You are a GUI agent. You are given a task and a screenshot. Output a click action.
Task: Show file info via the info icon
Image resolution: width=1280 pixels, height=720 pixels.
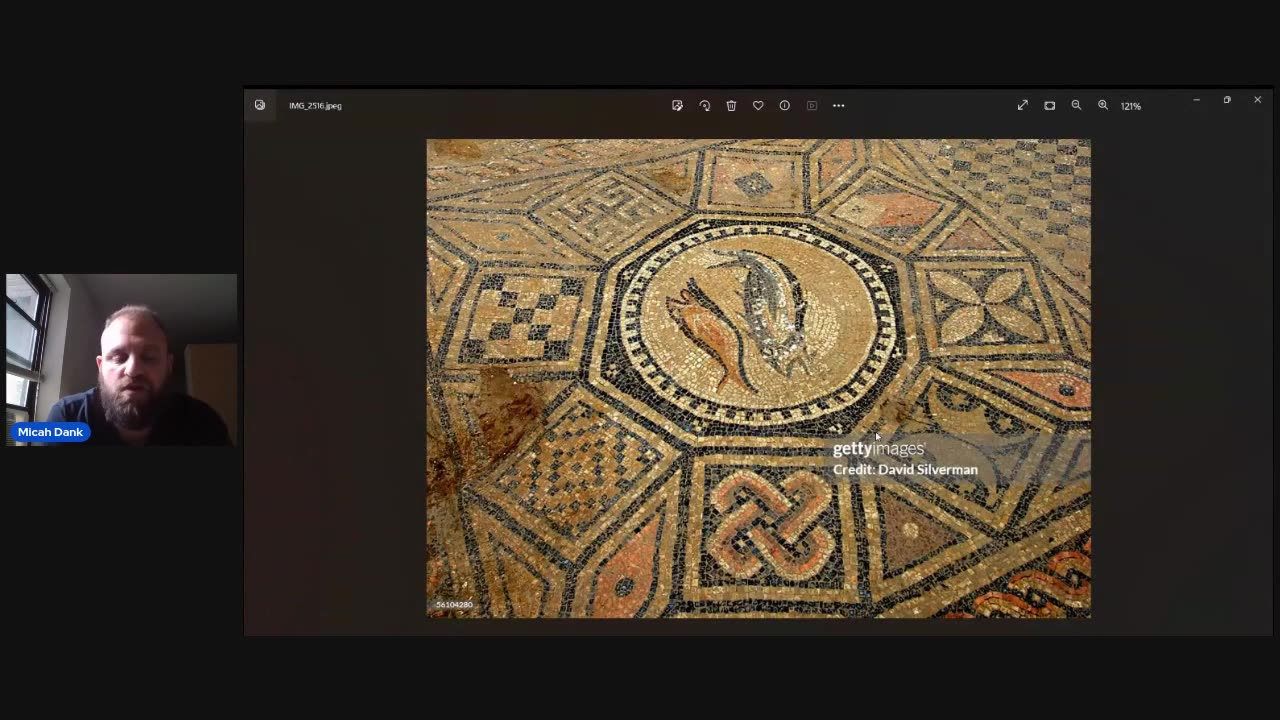pyautogui.click(x=785, y=105)
